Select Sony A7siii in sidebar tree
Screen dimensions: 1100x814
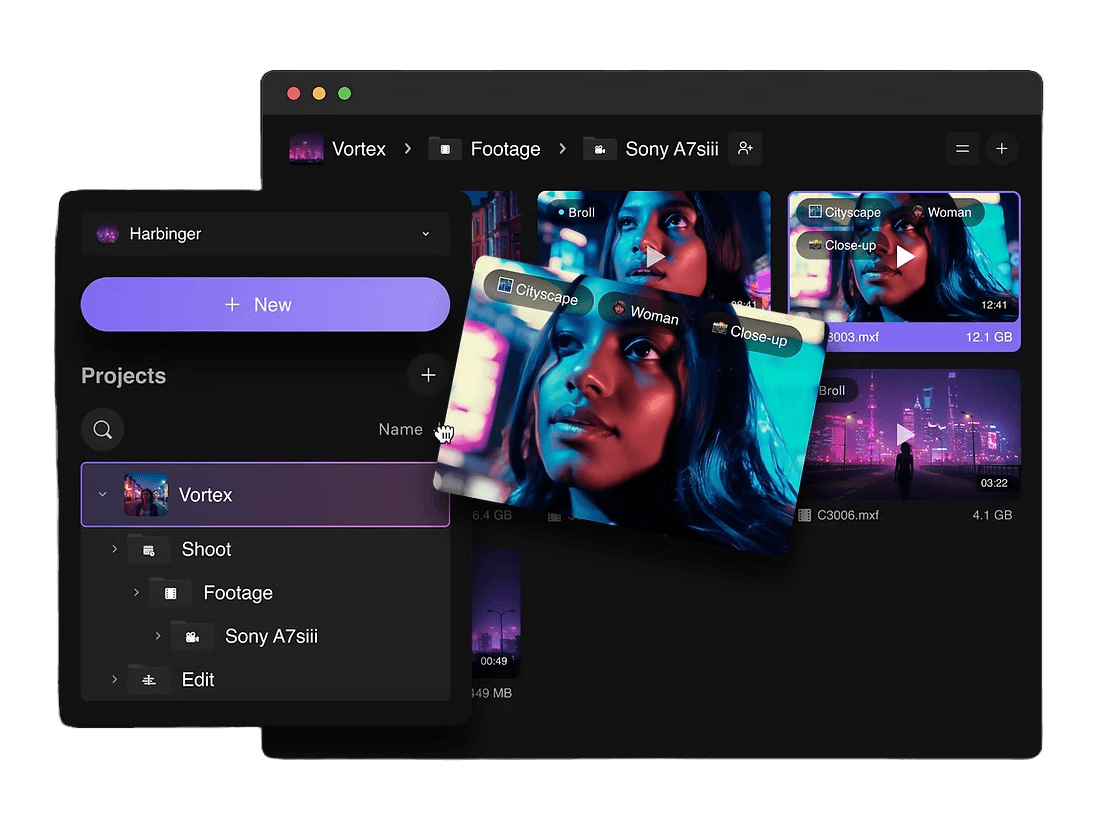pyautogui.click(x=271, y=636)
